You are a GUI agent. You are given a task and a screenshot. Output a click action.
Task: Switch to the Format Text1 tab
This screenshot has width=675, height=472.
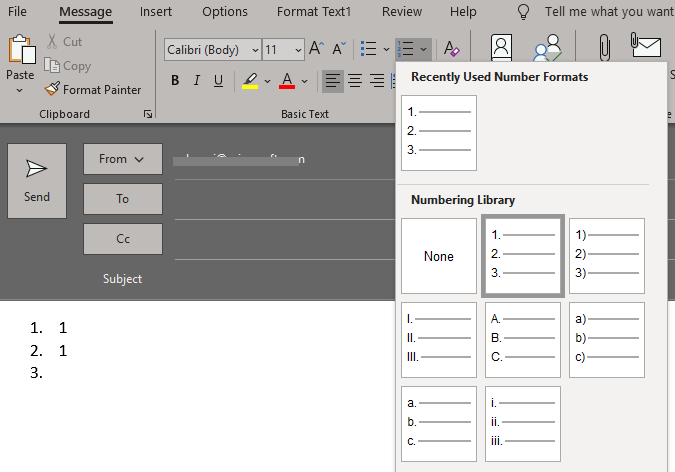(314, 12)
